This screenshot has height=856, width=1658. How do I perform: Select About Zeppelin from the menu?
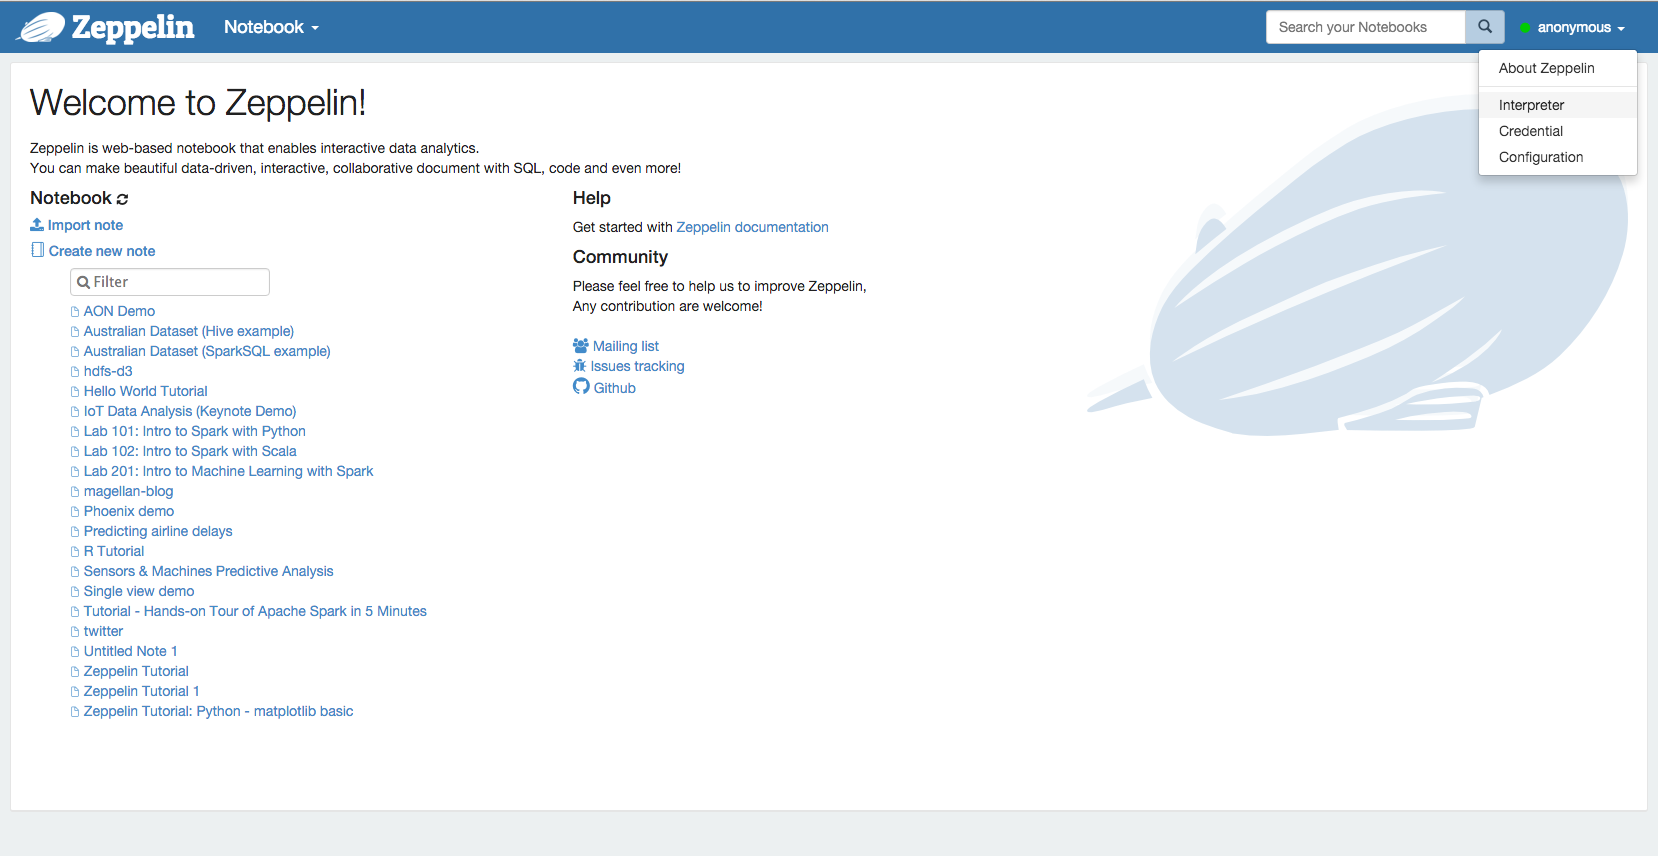(1558, 68)
